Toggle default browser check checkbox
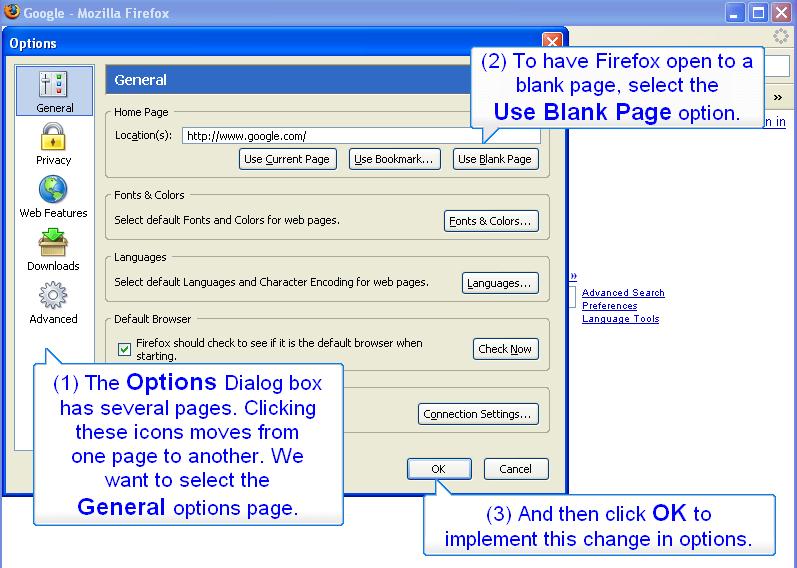This screenshot has width=797, height=568. click(124, 349)
